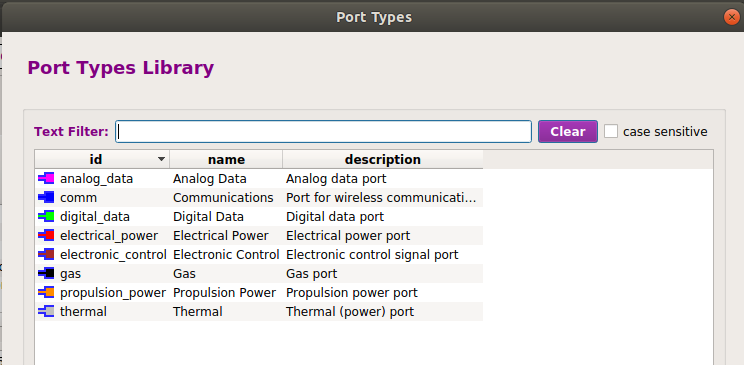Image resolution: width=744 pixels, height=365 pixels.
Task: Click the green digital_data port icon
Action: tap(46, 216)
